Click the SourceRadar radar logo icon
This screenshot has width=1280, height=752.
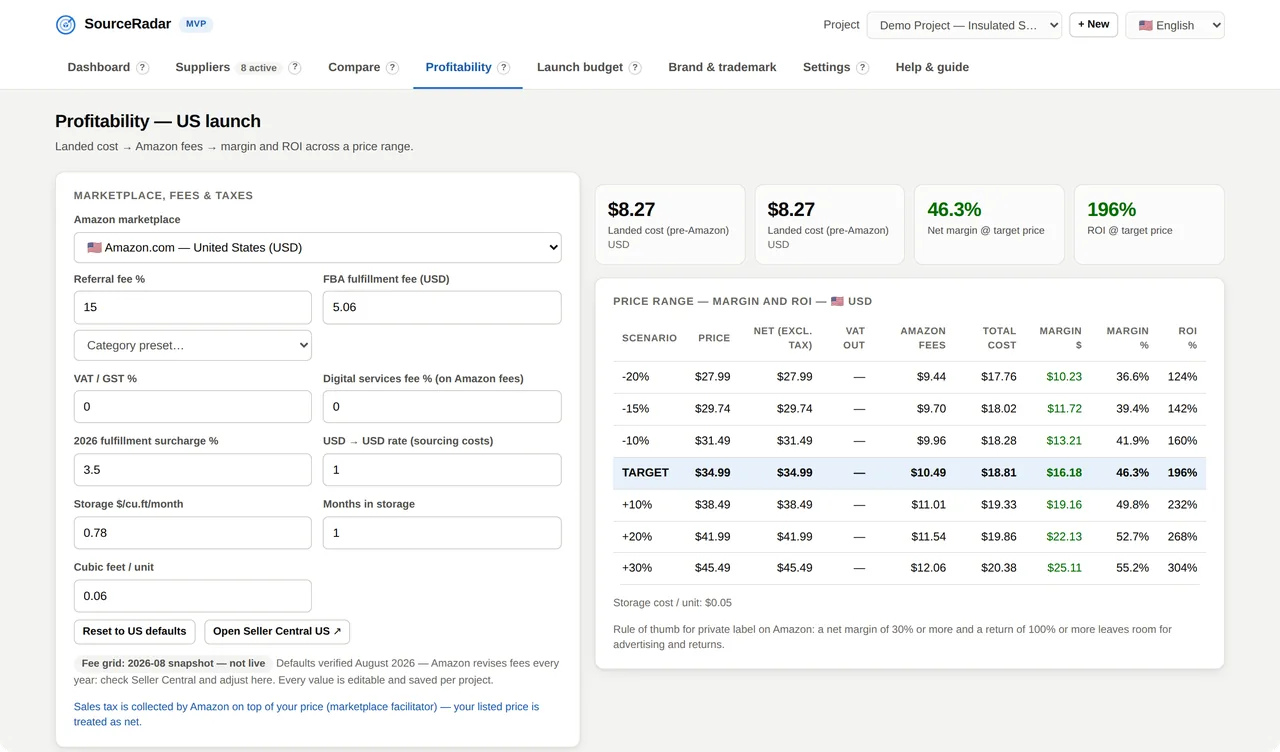pyautogui.click(x=66, y=25)
